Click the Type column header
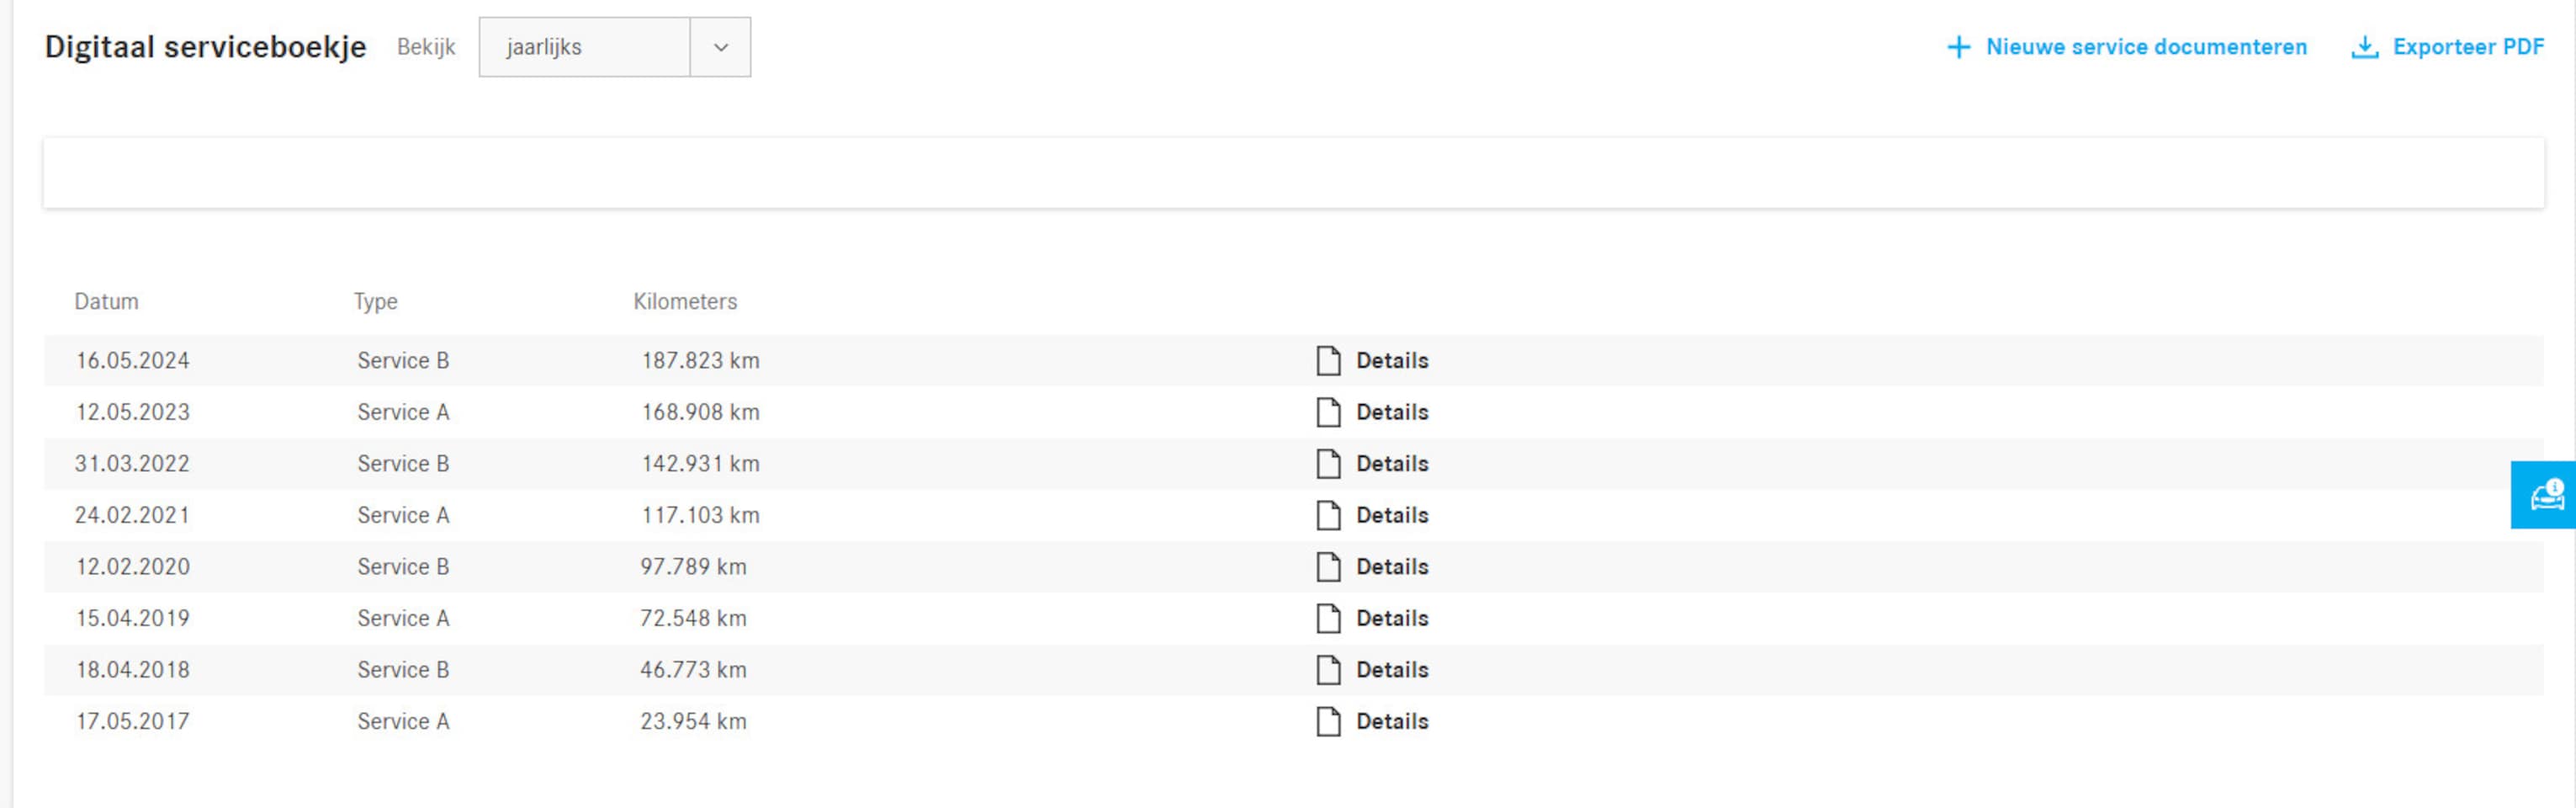This screenshot has height=808, width=2576. (x=375, y=301)
